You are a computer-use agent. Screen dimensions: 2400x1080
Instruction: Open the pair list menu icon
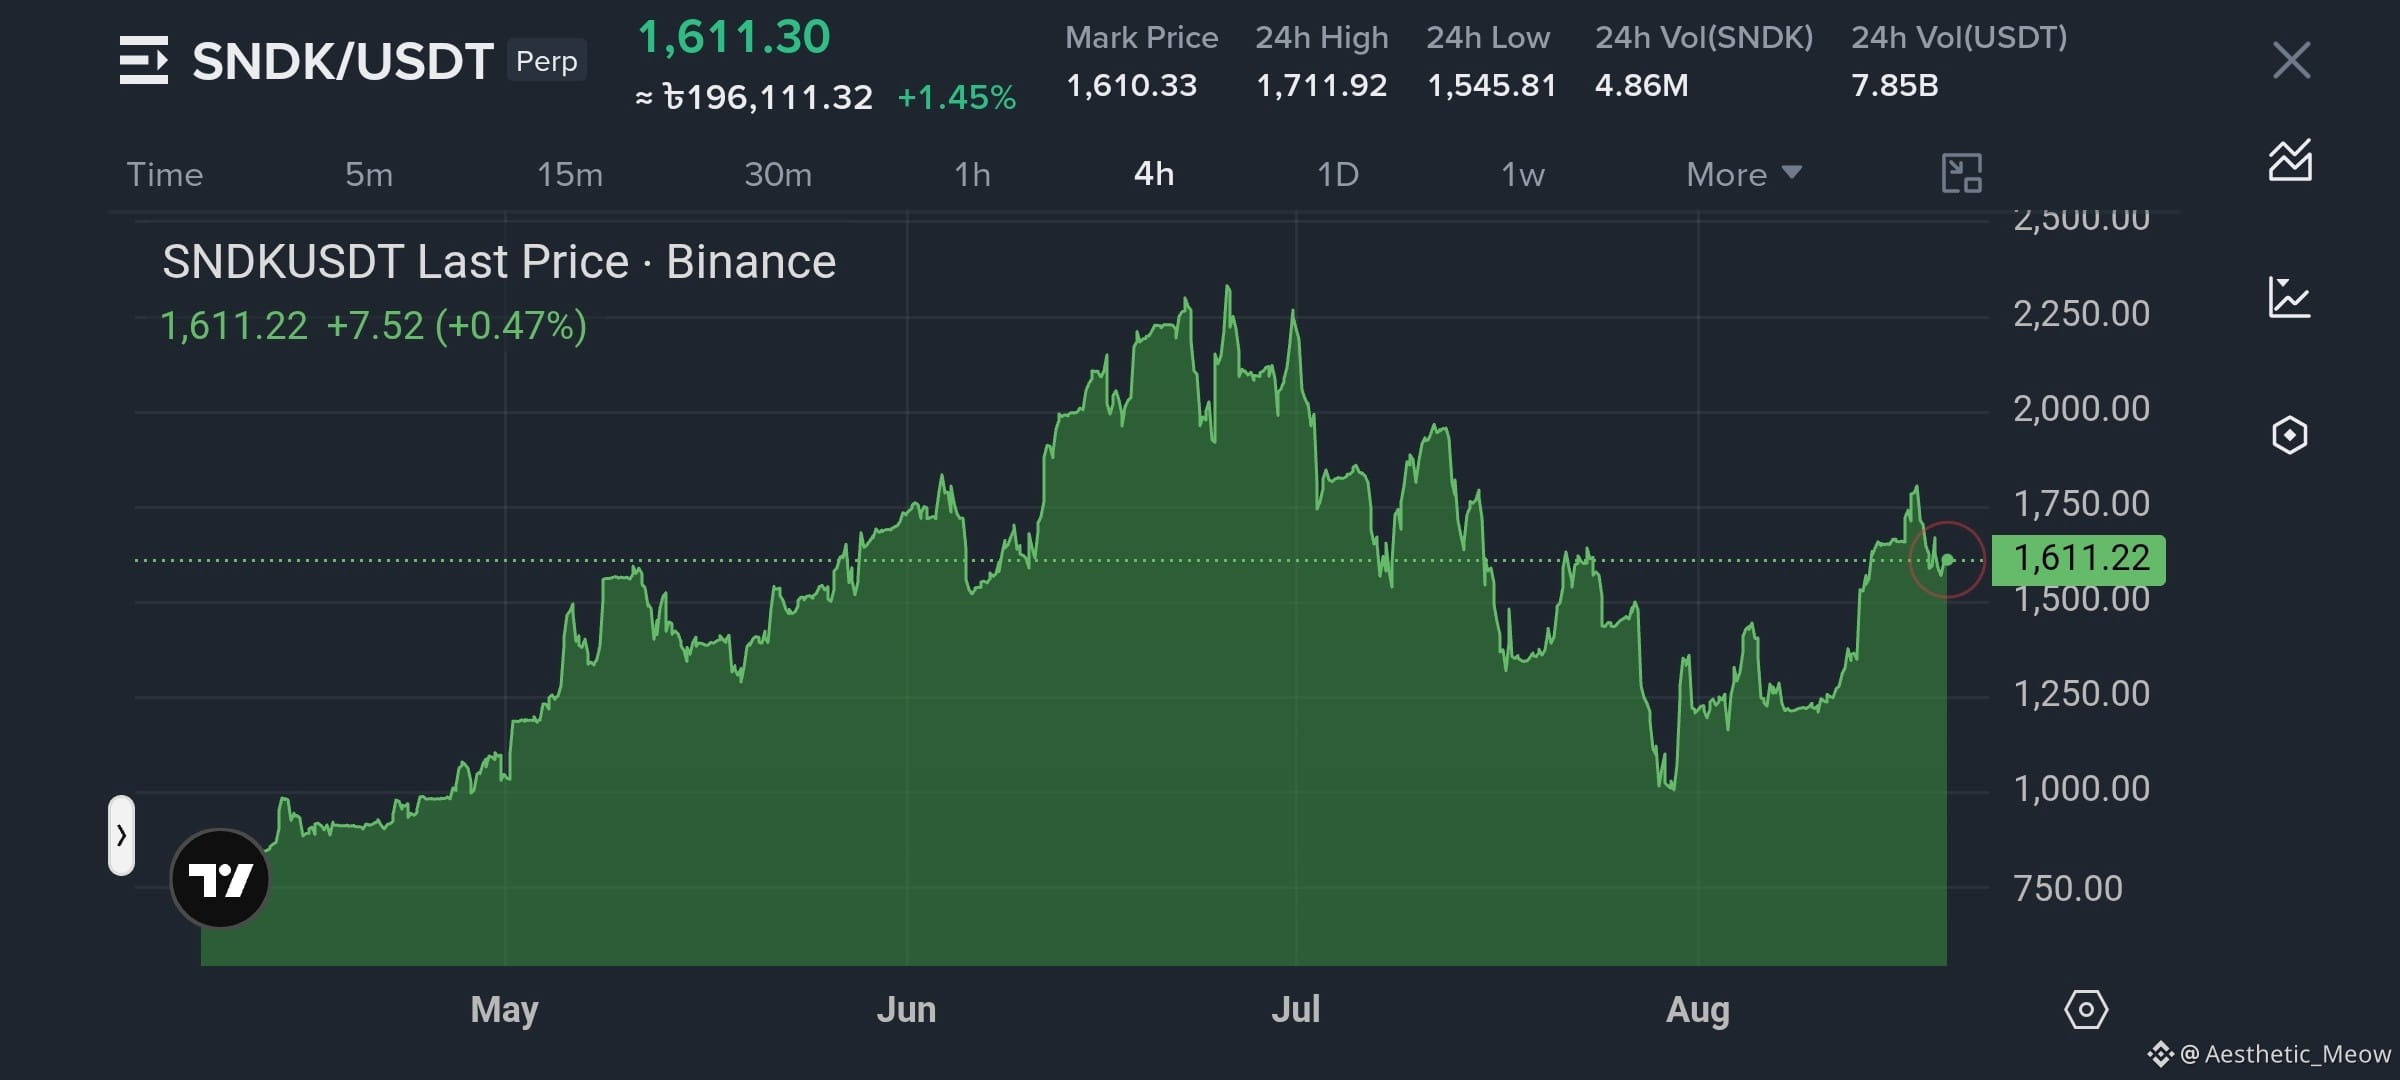tap(144, 61)
